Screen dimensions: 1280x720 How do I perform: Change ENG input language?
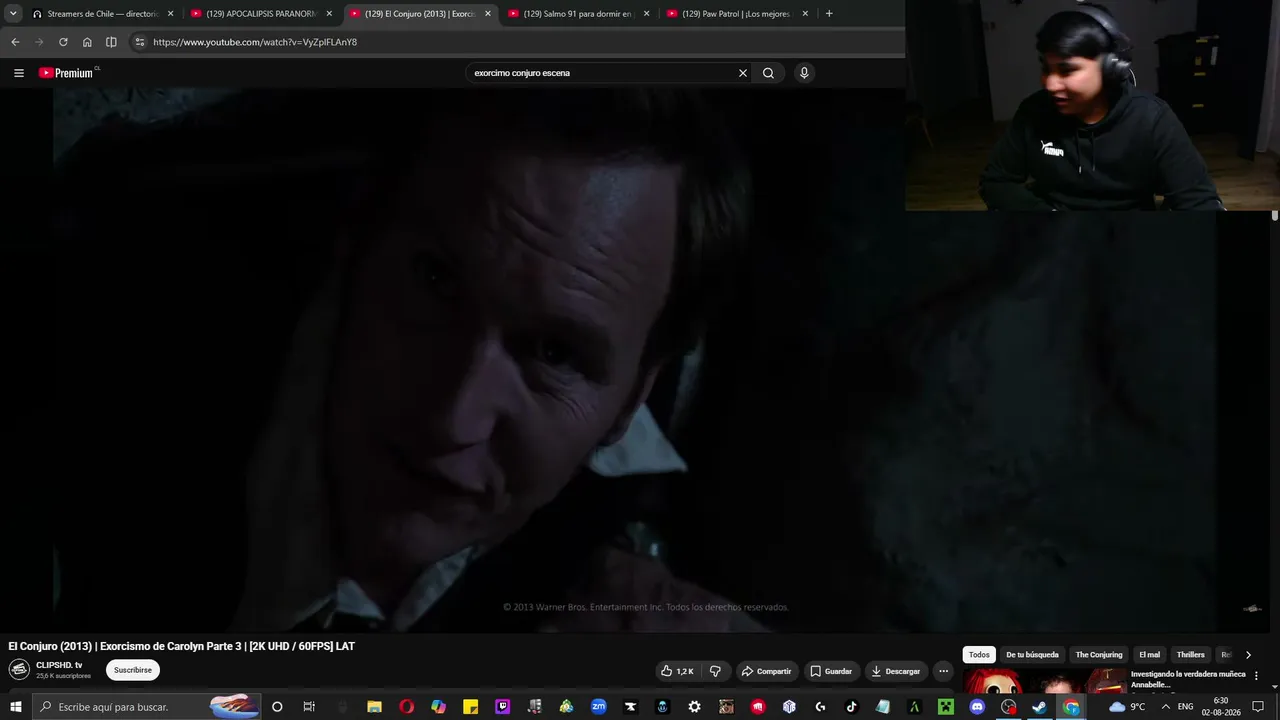[1186, 707]
